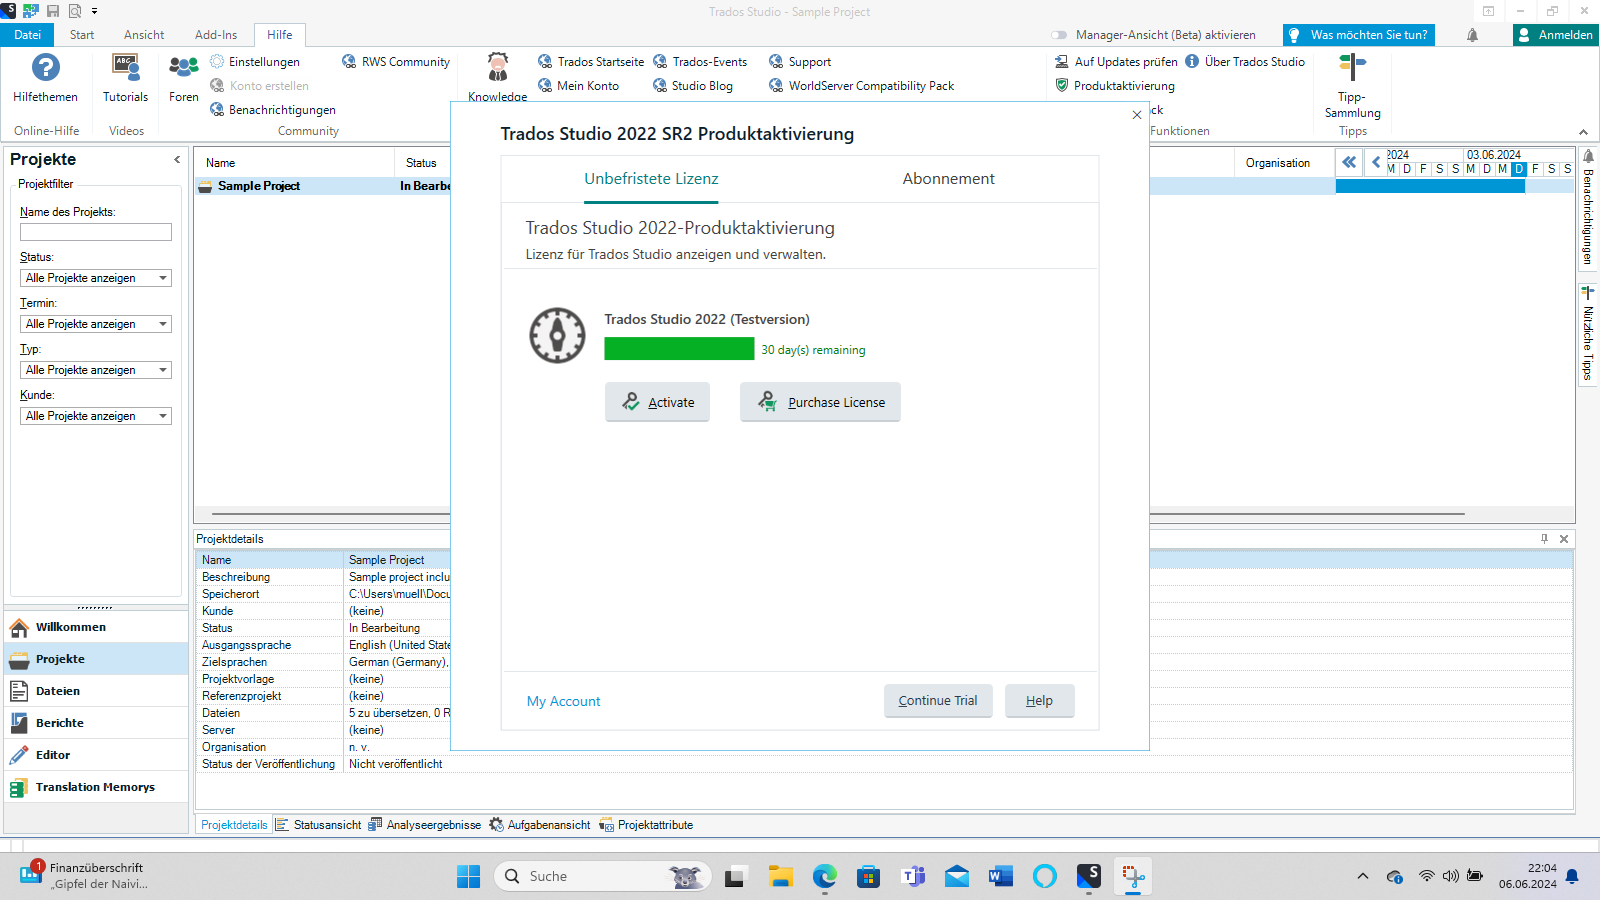The height and width of the screenshot is (900, 1600).
Task: Switch to Dateien view
Action: pyautogui.click(x=96, y=691)
